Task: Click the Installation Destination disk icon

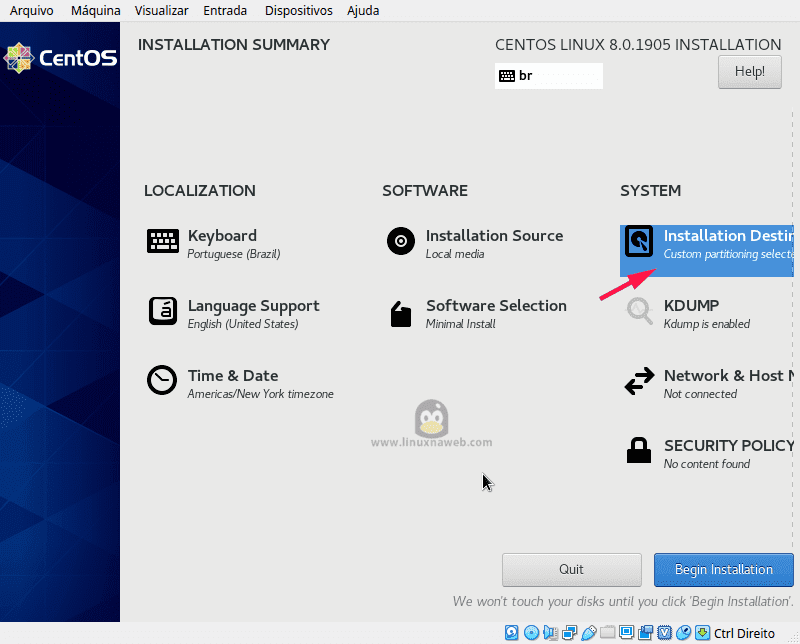Action: (639, 241)
